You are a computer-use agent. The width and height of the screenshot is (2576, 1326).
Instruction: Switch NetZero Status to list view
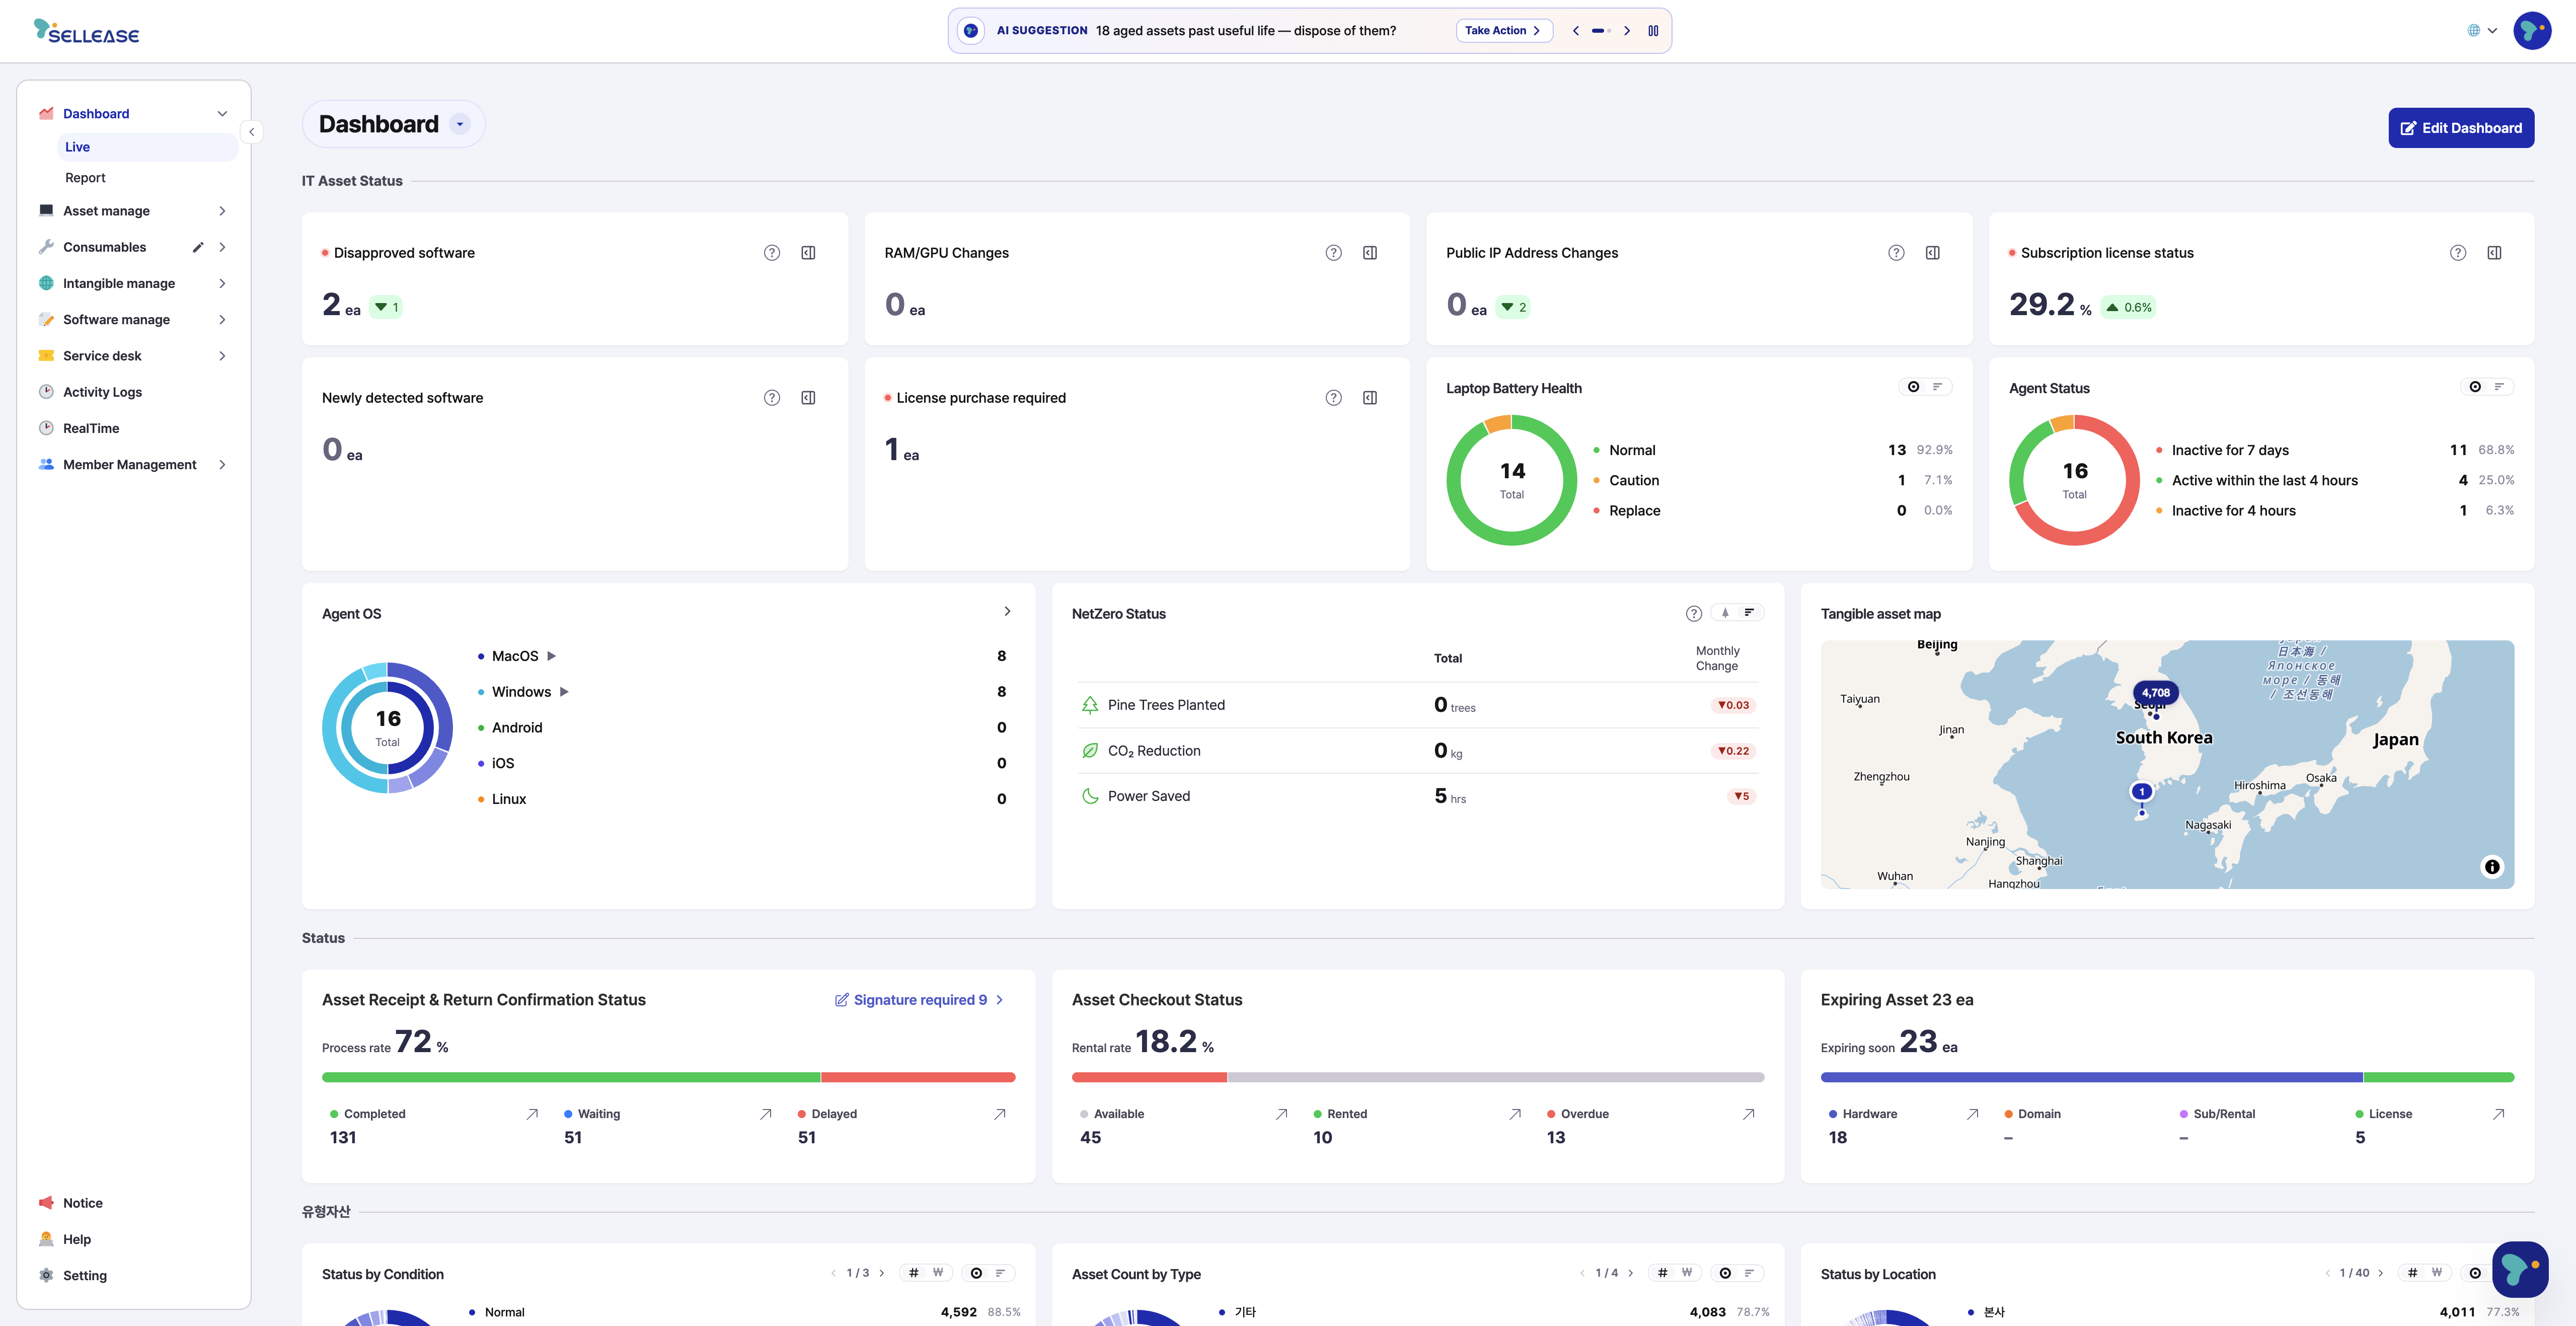click(1750, 613)
